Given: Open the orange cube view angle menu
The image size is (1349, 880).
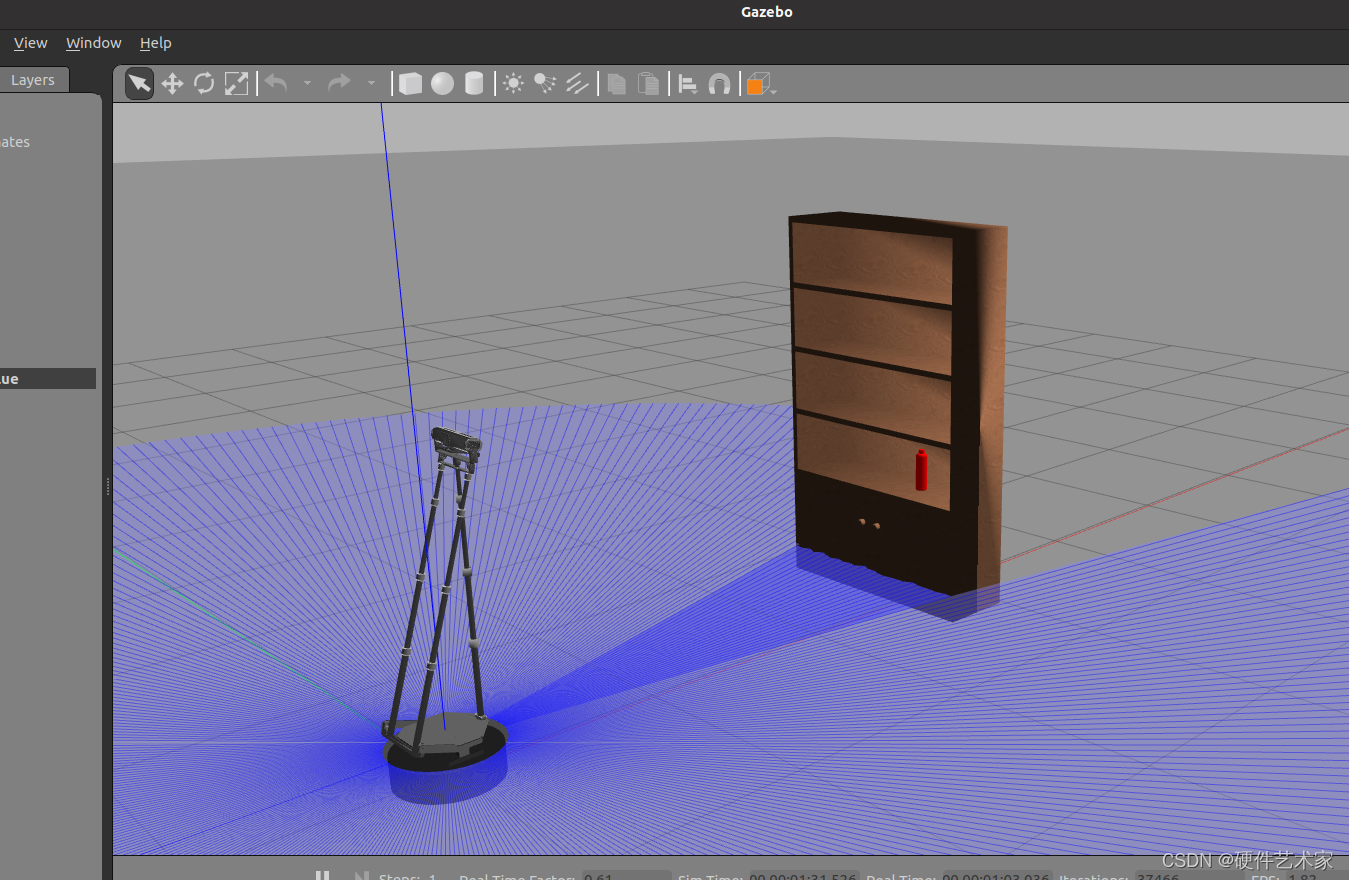Looking at the screenshot, I should [x=761, y=85].
